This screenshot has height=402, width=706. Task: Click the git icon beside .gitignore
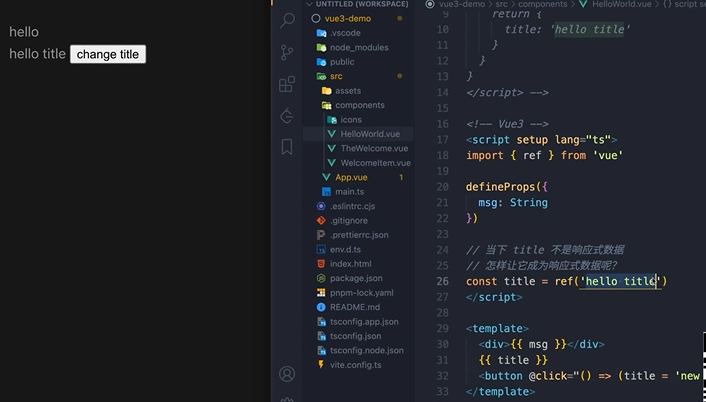click(x=321, y=220)
